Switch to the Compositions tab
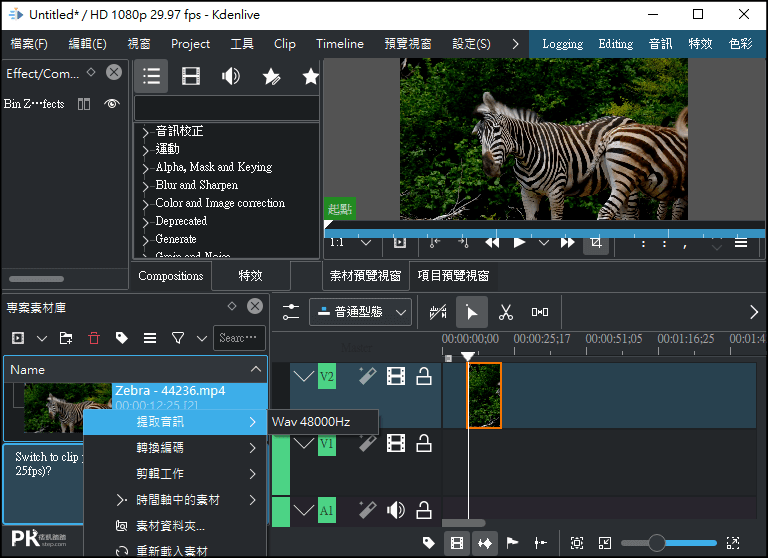 pyautogui.click(x=170, y=276)
